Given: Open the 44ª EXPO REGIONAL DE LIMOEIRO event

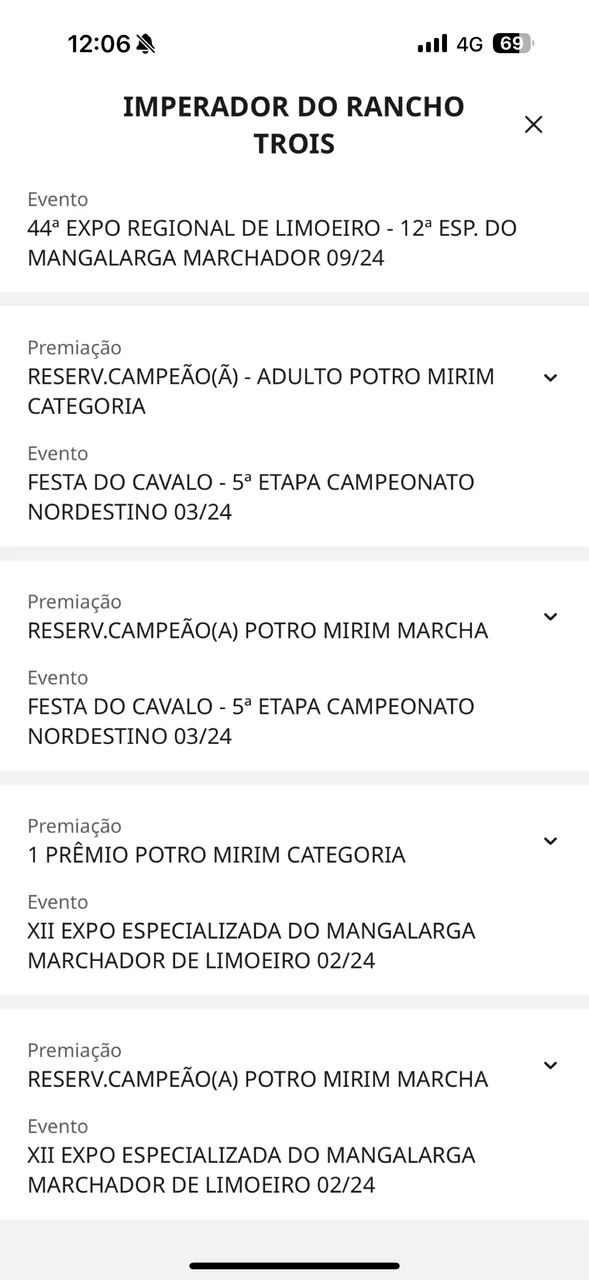Looking at the screenshot, I should [271, 242].
